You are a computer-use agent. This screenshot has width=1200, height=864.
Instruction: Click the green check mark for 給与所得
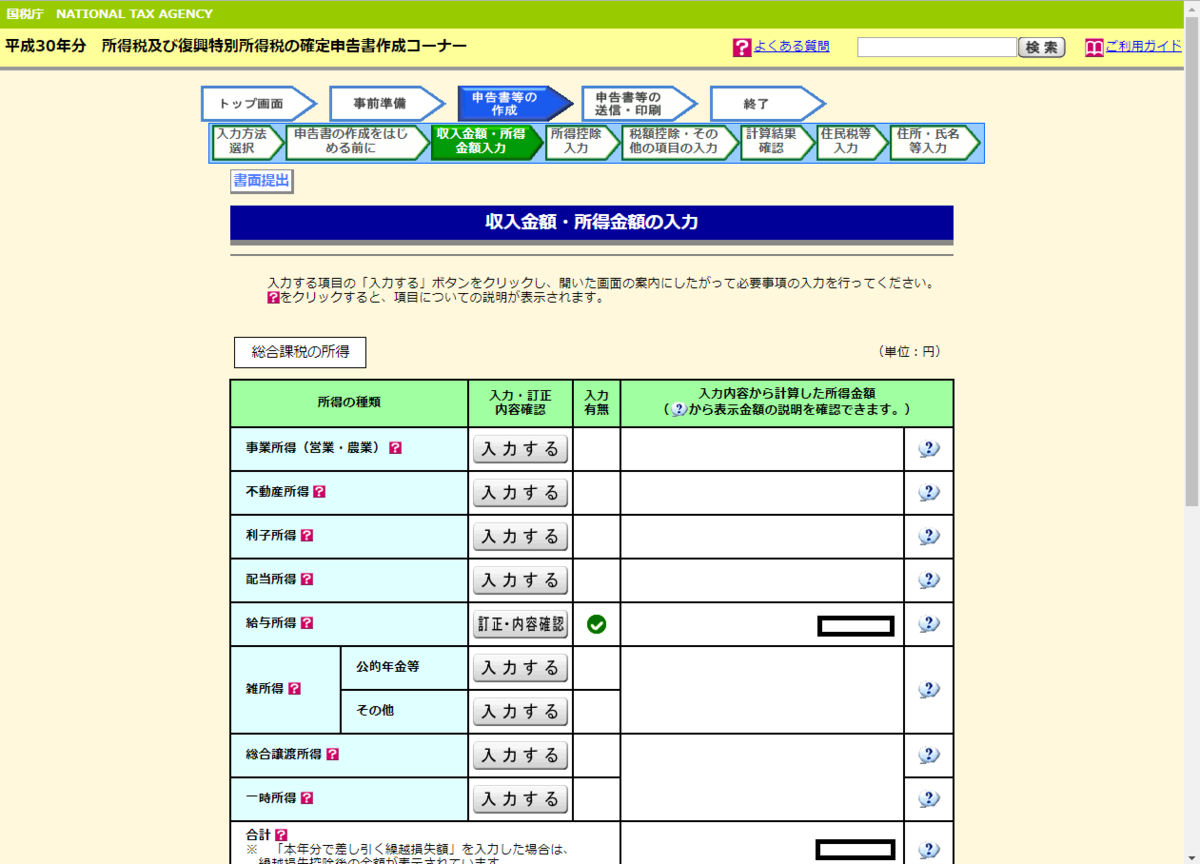point(597,624)
